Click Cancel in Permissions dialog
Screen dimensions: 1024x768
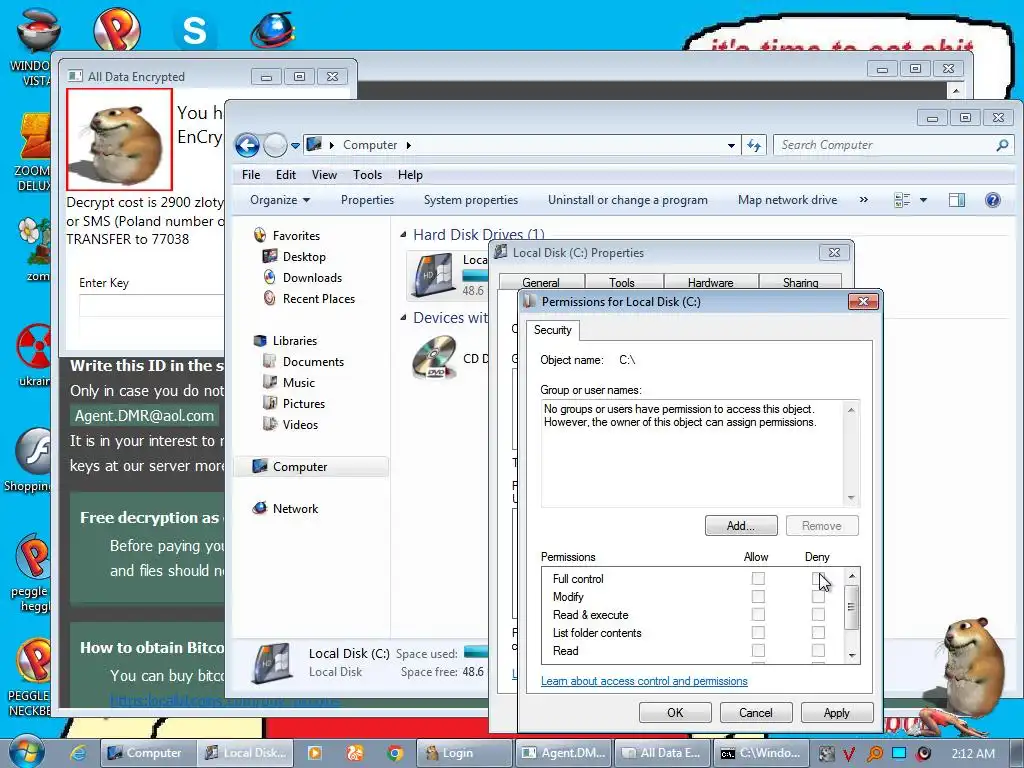(756, 712)
